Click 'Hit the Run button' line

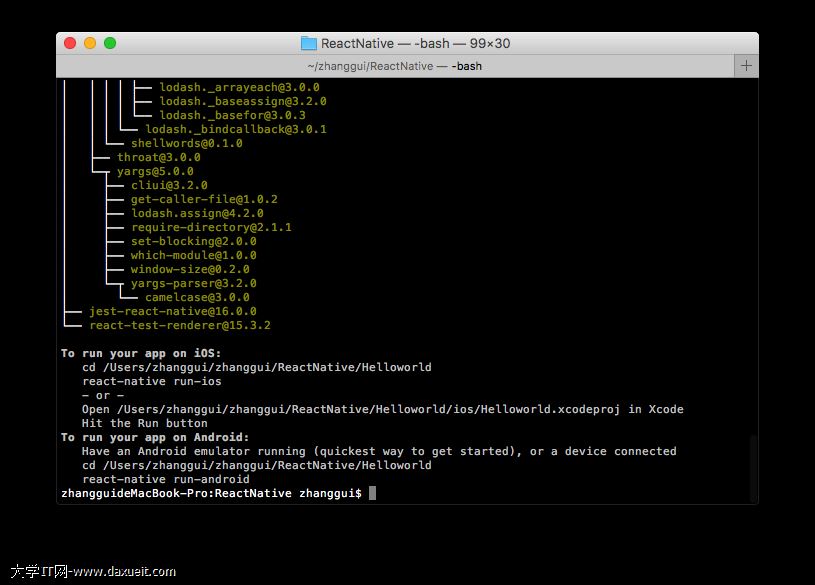click(x=144, y=424)
